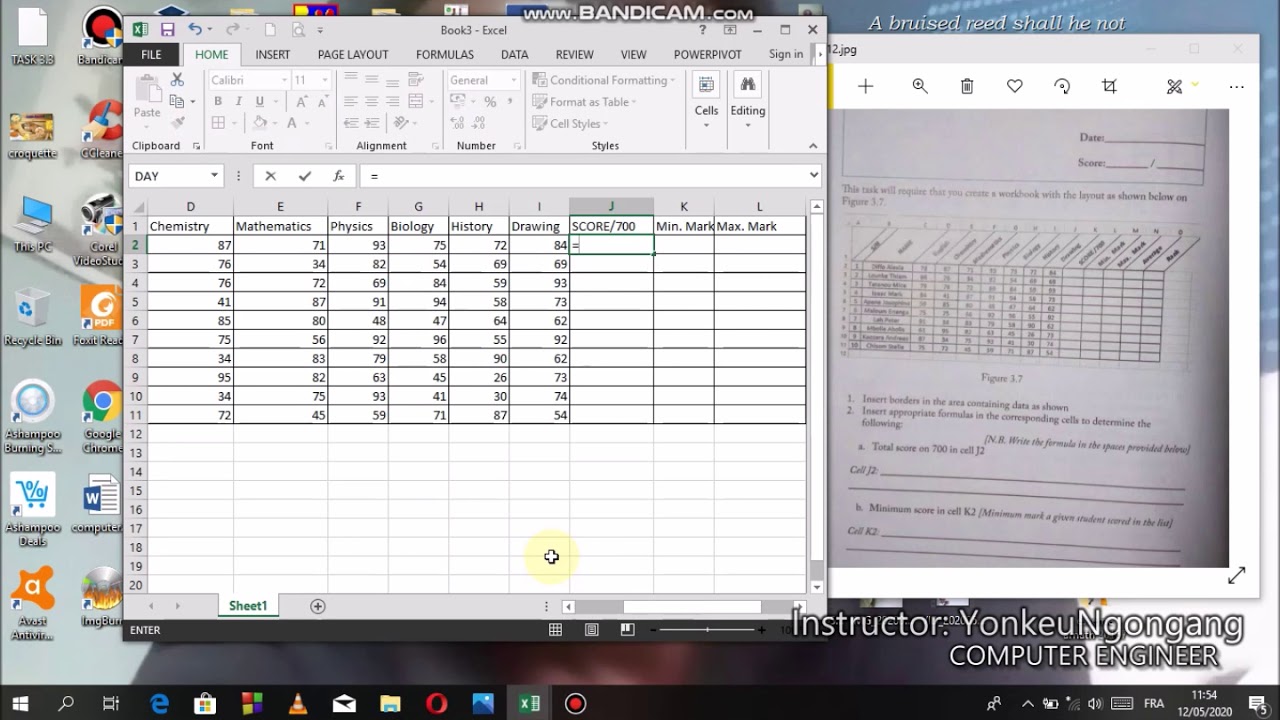The height and width of the screenshot is (720, 1280).
Task: Delete image with trash icon in Photos
Action: [x=967, y=87]
